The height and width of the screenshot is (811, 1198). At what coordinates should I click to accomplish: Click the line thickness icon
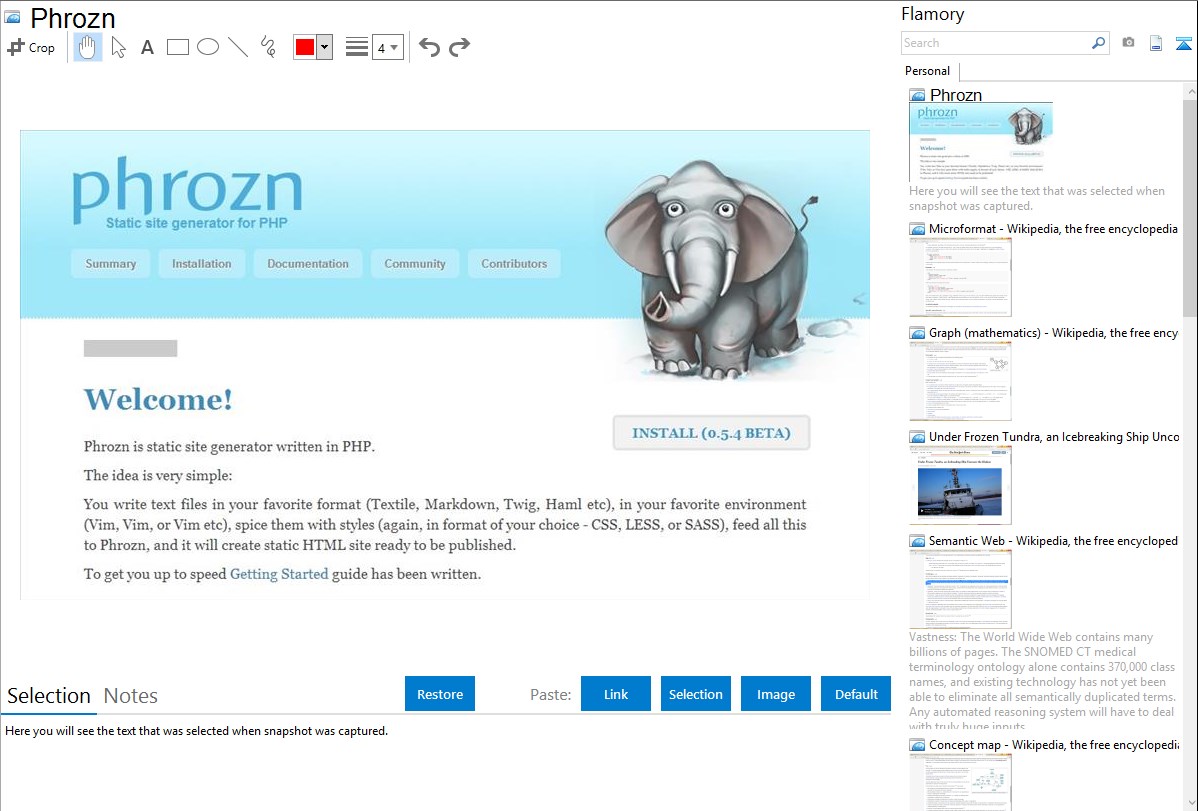click(x=357, y=47)
